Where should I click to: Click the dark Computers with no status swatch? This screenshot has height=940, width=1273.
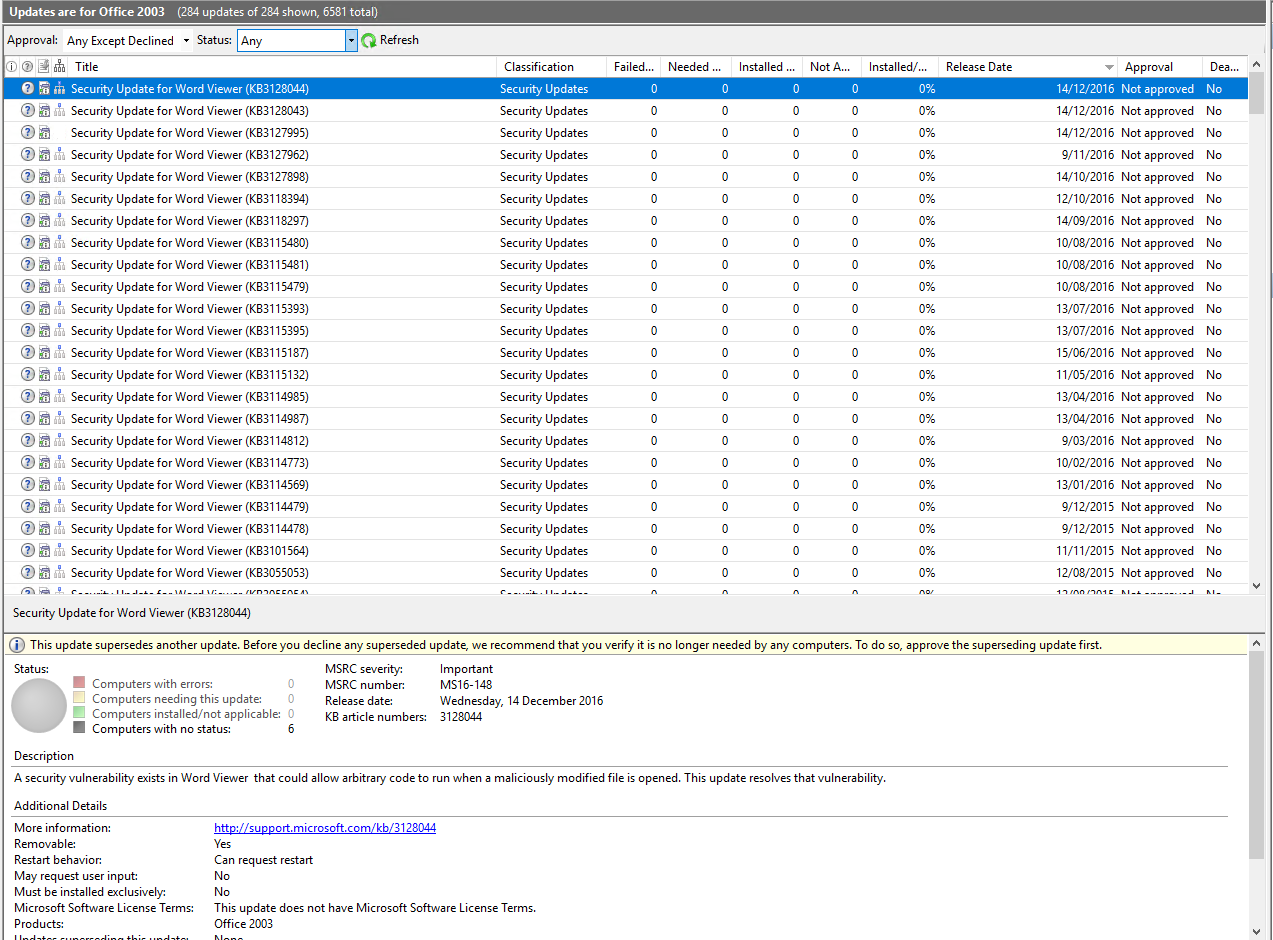79,728
